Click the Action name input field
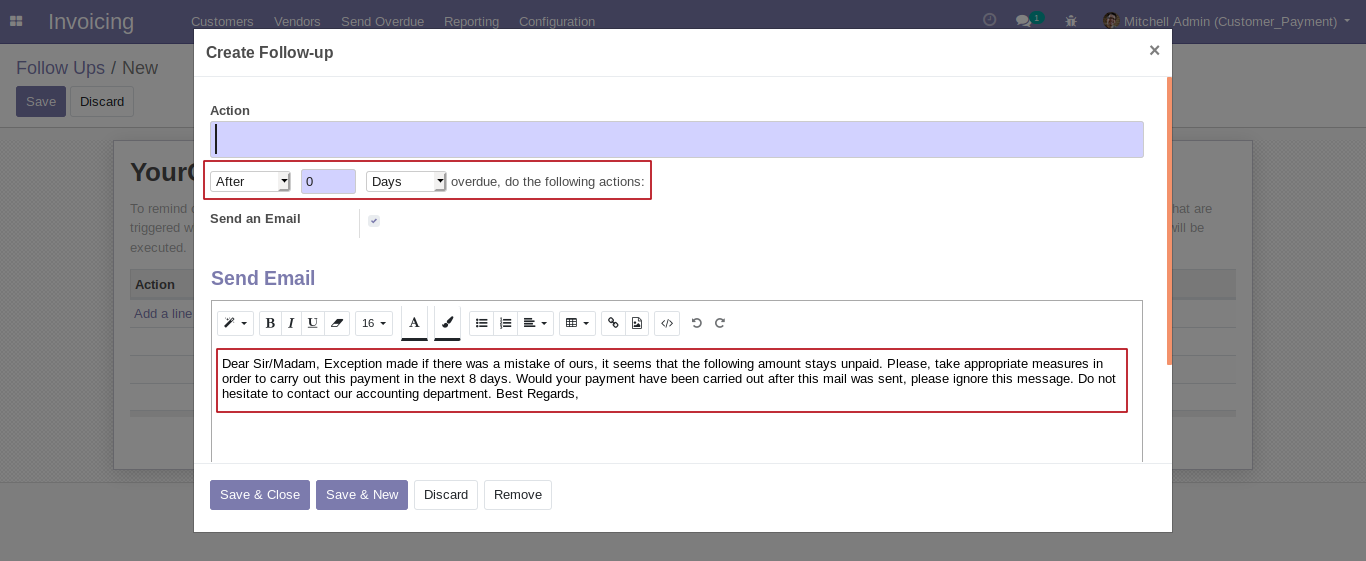Screen dimensions: 1366x561 (x=677, y=139)
